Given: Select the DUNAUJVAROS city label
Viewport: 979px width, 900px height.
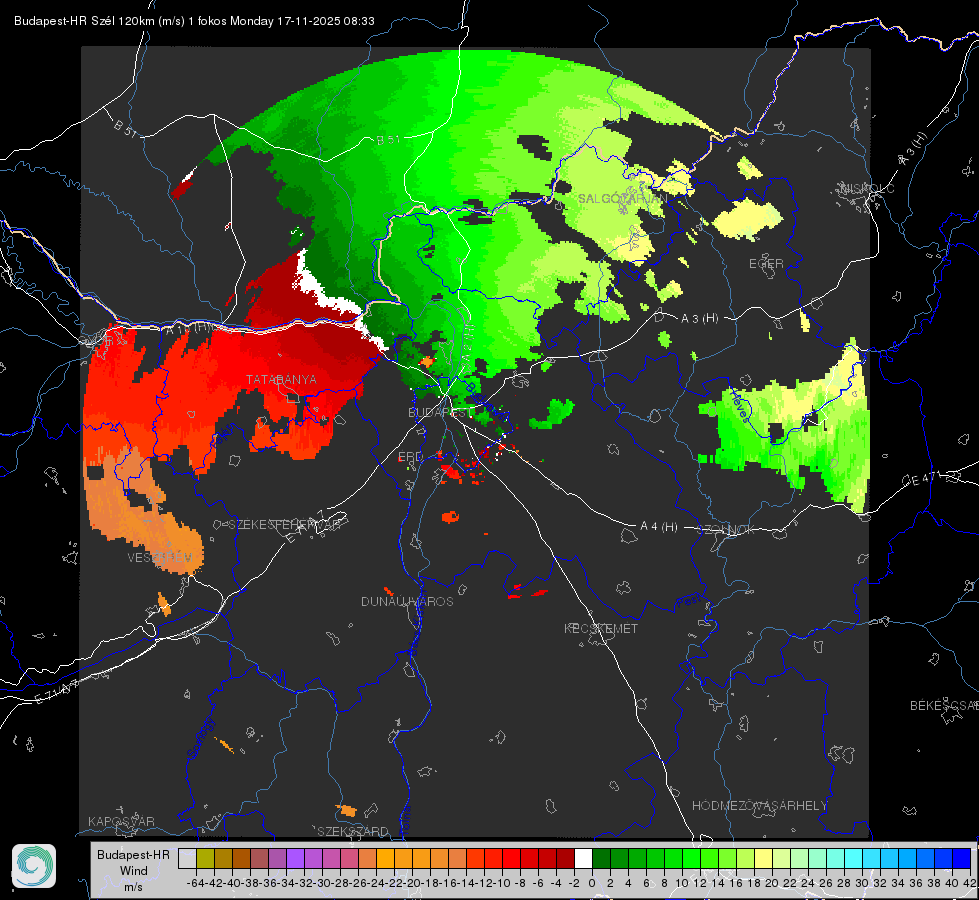Looking at the screenshot, I should 407,601.
